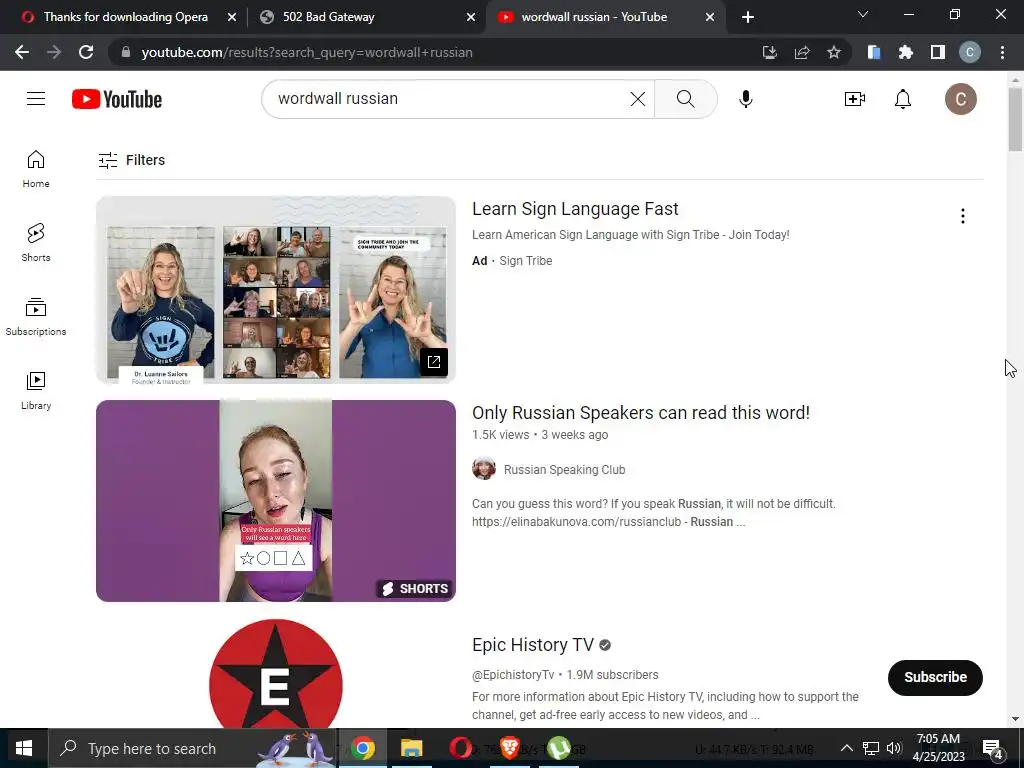
Task: Open Shorts in the sidebar
Action: coord(36,243)
